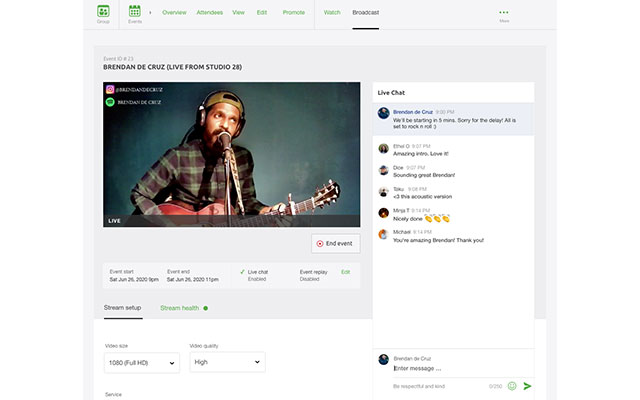Expand the Video size dropdown
Image resolution: width=640 pixels, height=400 pixels.
pyautogui.click(x=141, y=362)
